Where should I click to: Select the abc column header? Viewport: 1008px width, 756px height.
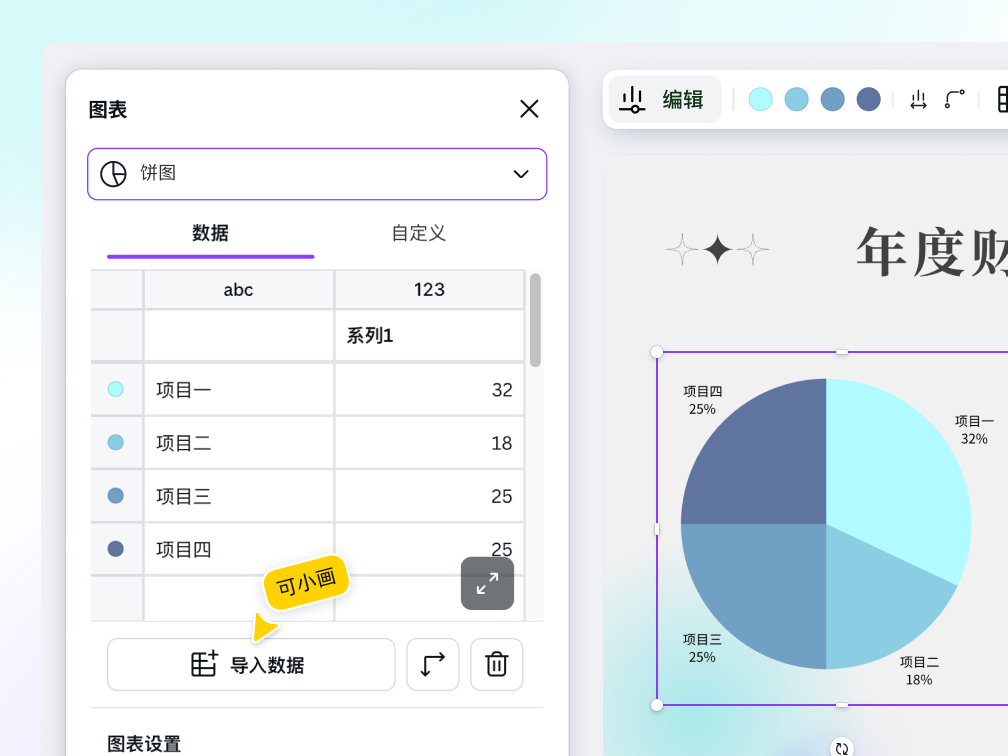coord(238,290)
